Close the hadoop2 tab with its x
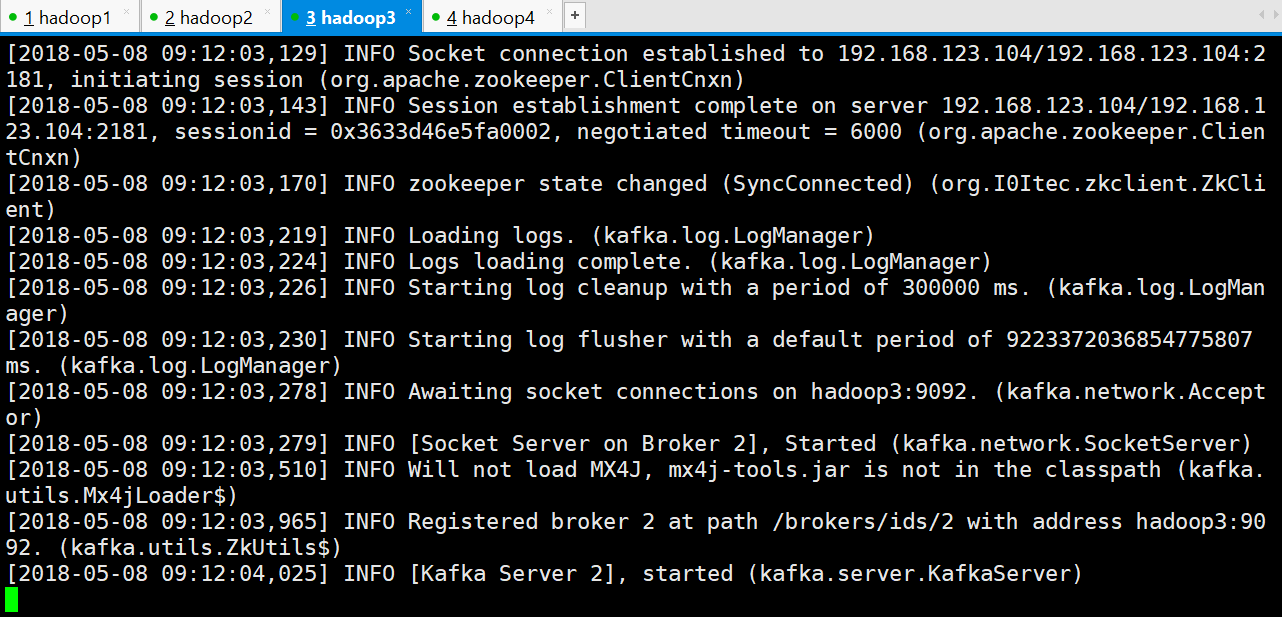The width and height of the screenshot is (1282, 617). 268,13
